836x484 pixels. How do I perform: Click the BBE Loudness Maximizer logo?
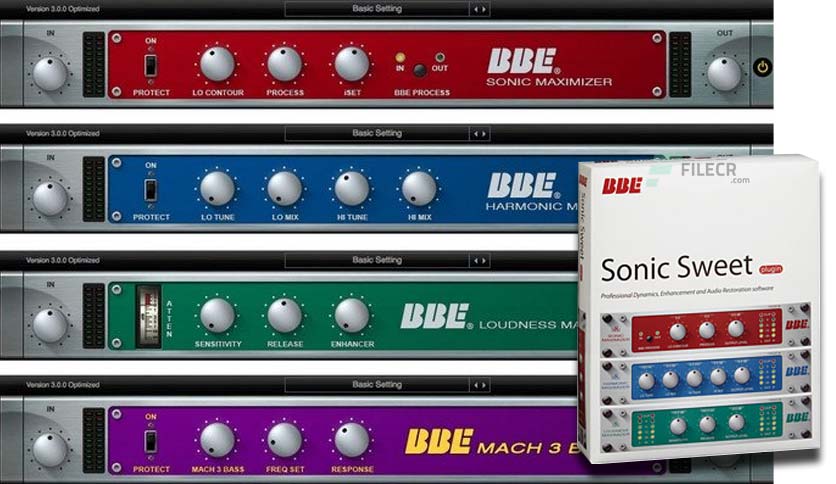coord(489,317)
